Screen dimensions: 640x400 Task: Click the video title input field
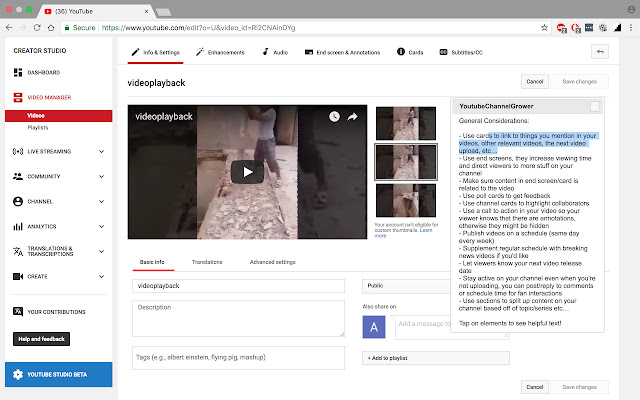238,286
